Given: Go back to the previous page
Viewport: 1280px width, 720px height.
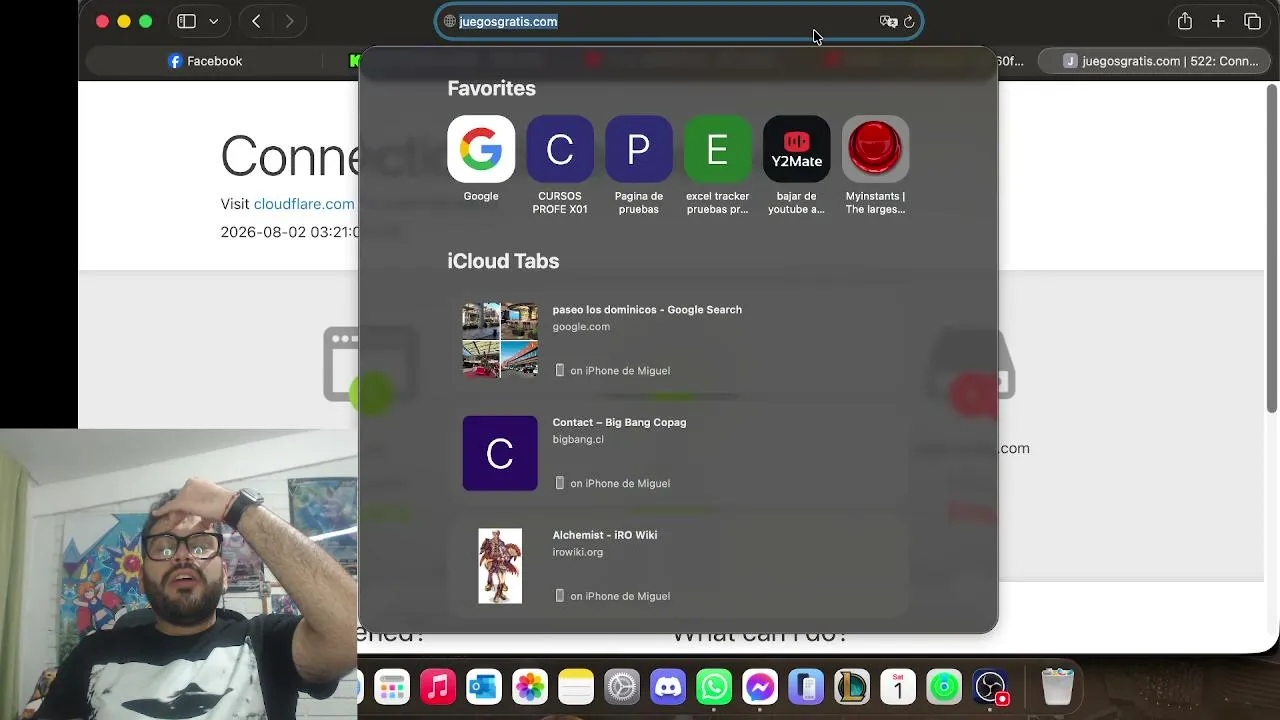Looking at the screenshot, I should click(x=256, y=21).
